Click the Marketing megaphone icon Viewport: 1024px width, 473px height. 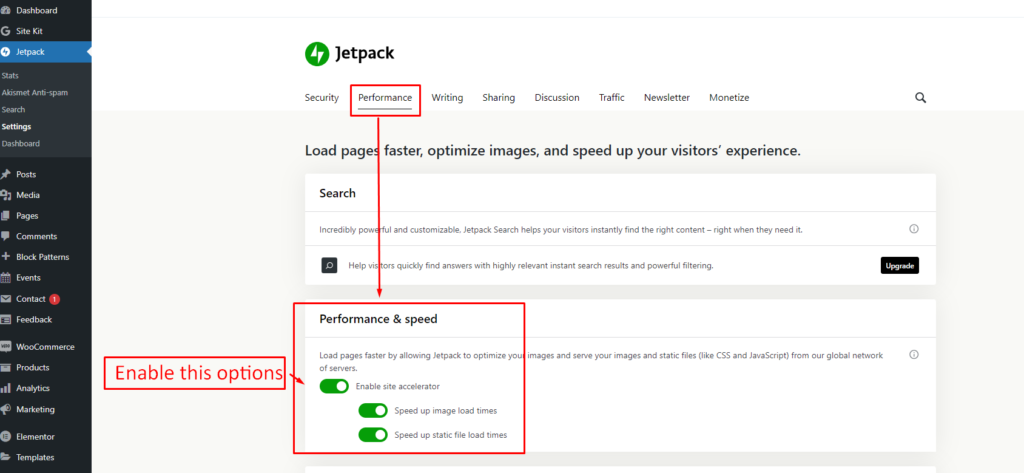click(x=5, y=410)
